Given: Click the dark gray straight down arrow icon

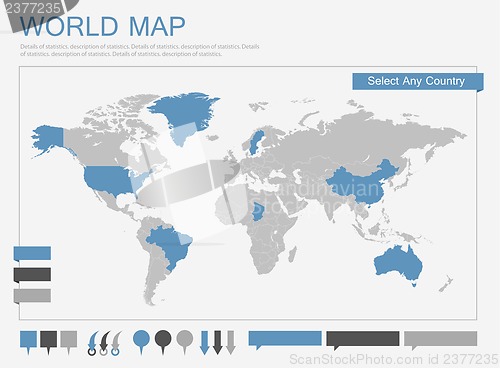Looking at the screenshot, I should [218, 342].
